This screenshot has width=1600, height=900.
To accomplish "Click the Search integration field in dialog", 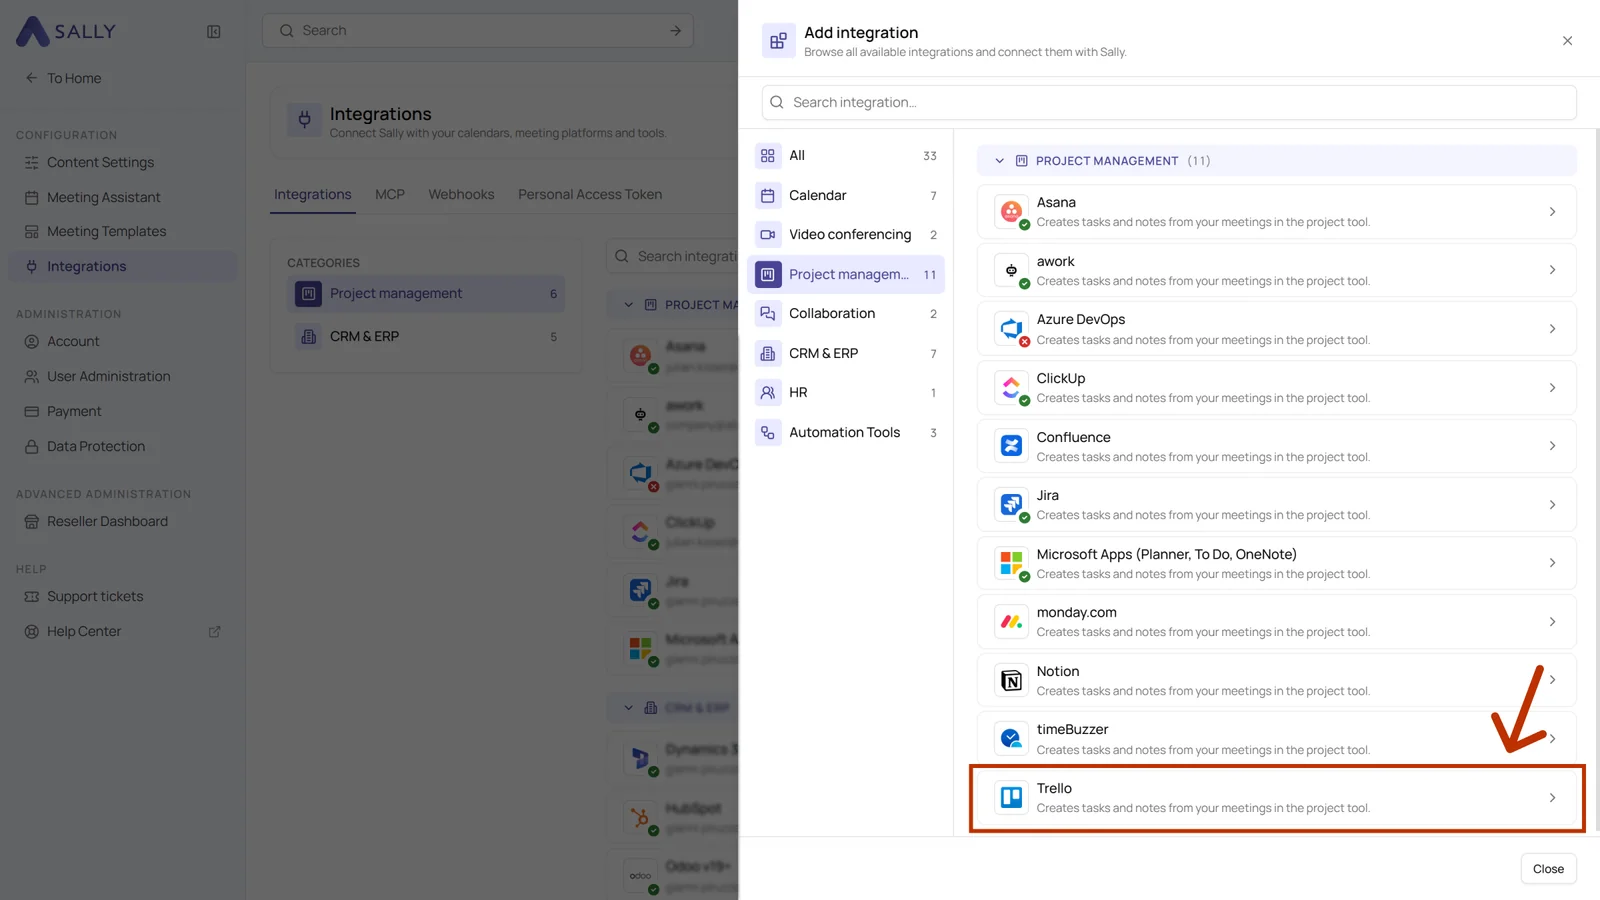I will 1169,102.
